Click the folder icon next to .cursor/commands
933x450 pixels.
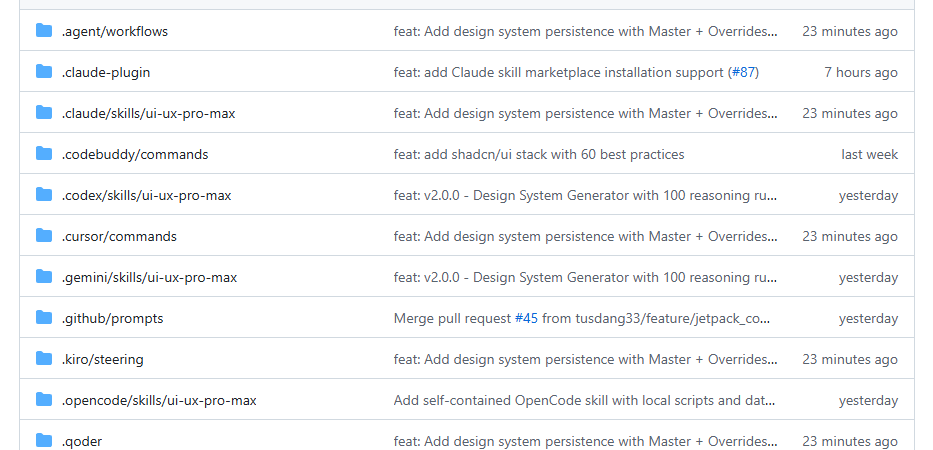(x=44, y=236)
